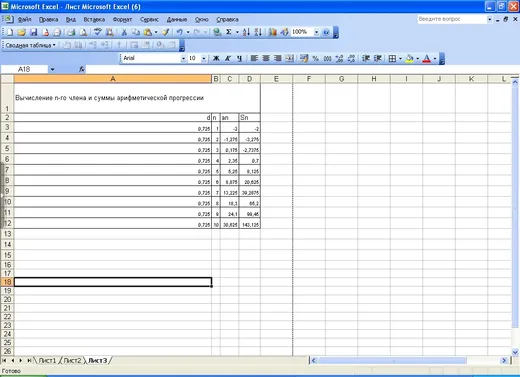Paste clipboard contents from the toolbar
Viewport: 520px width, 377px height.
point(148,32)
